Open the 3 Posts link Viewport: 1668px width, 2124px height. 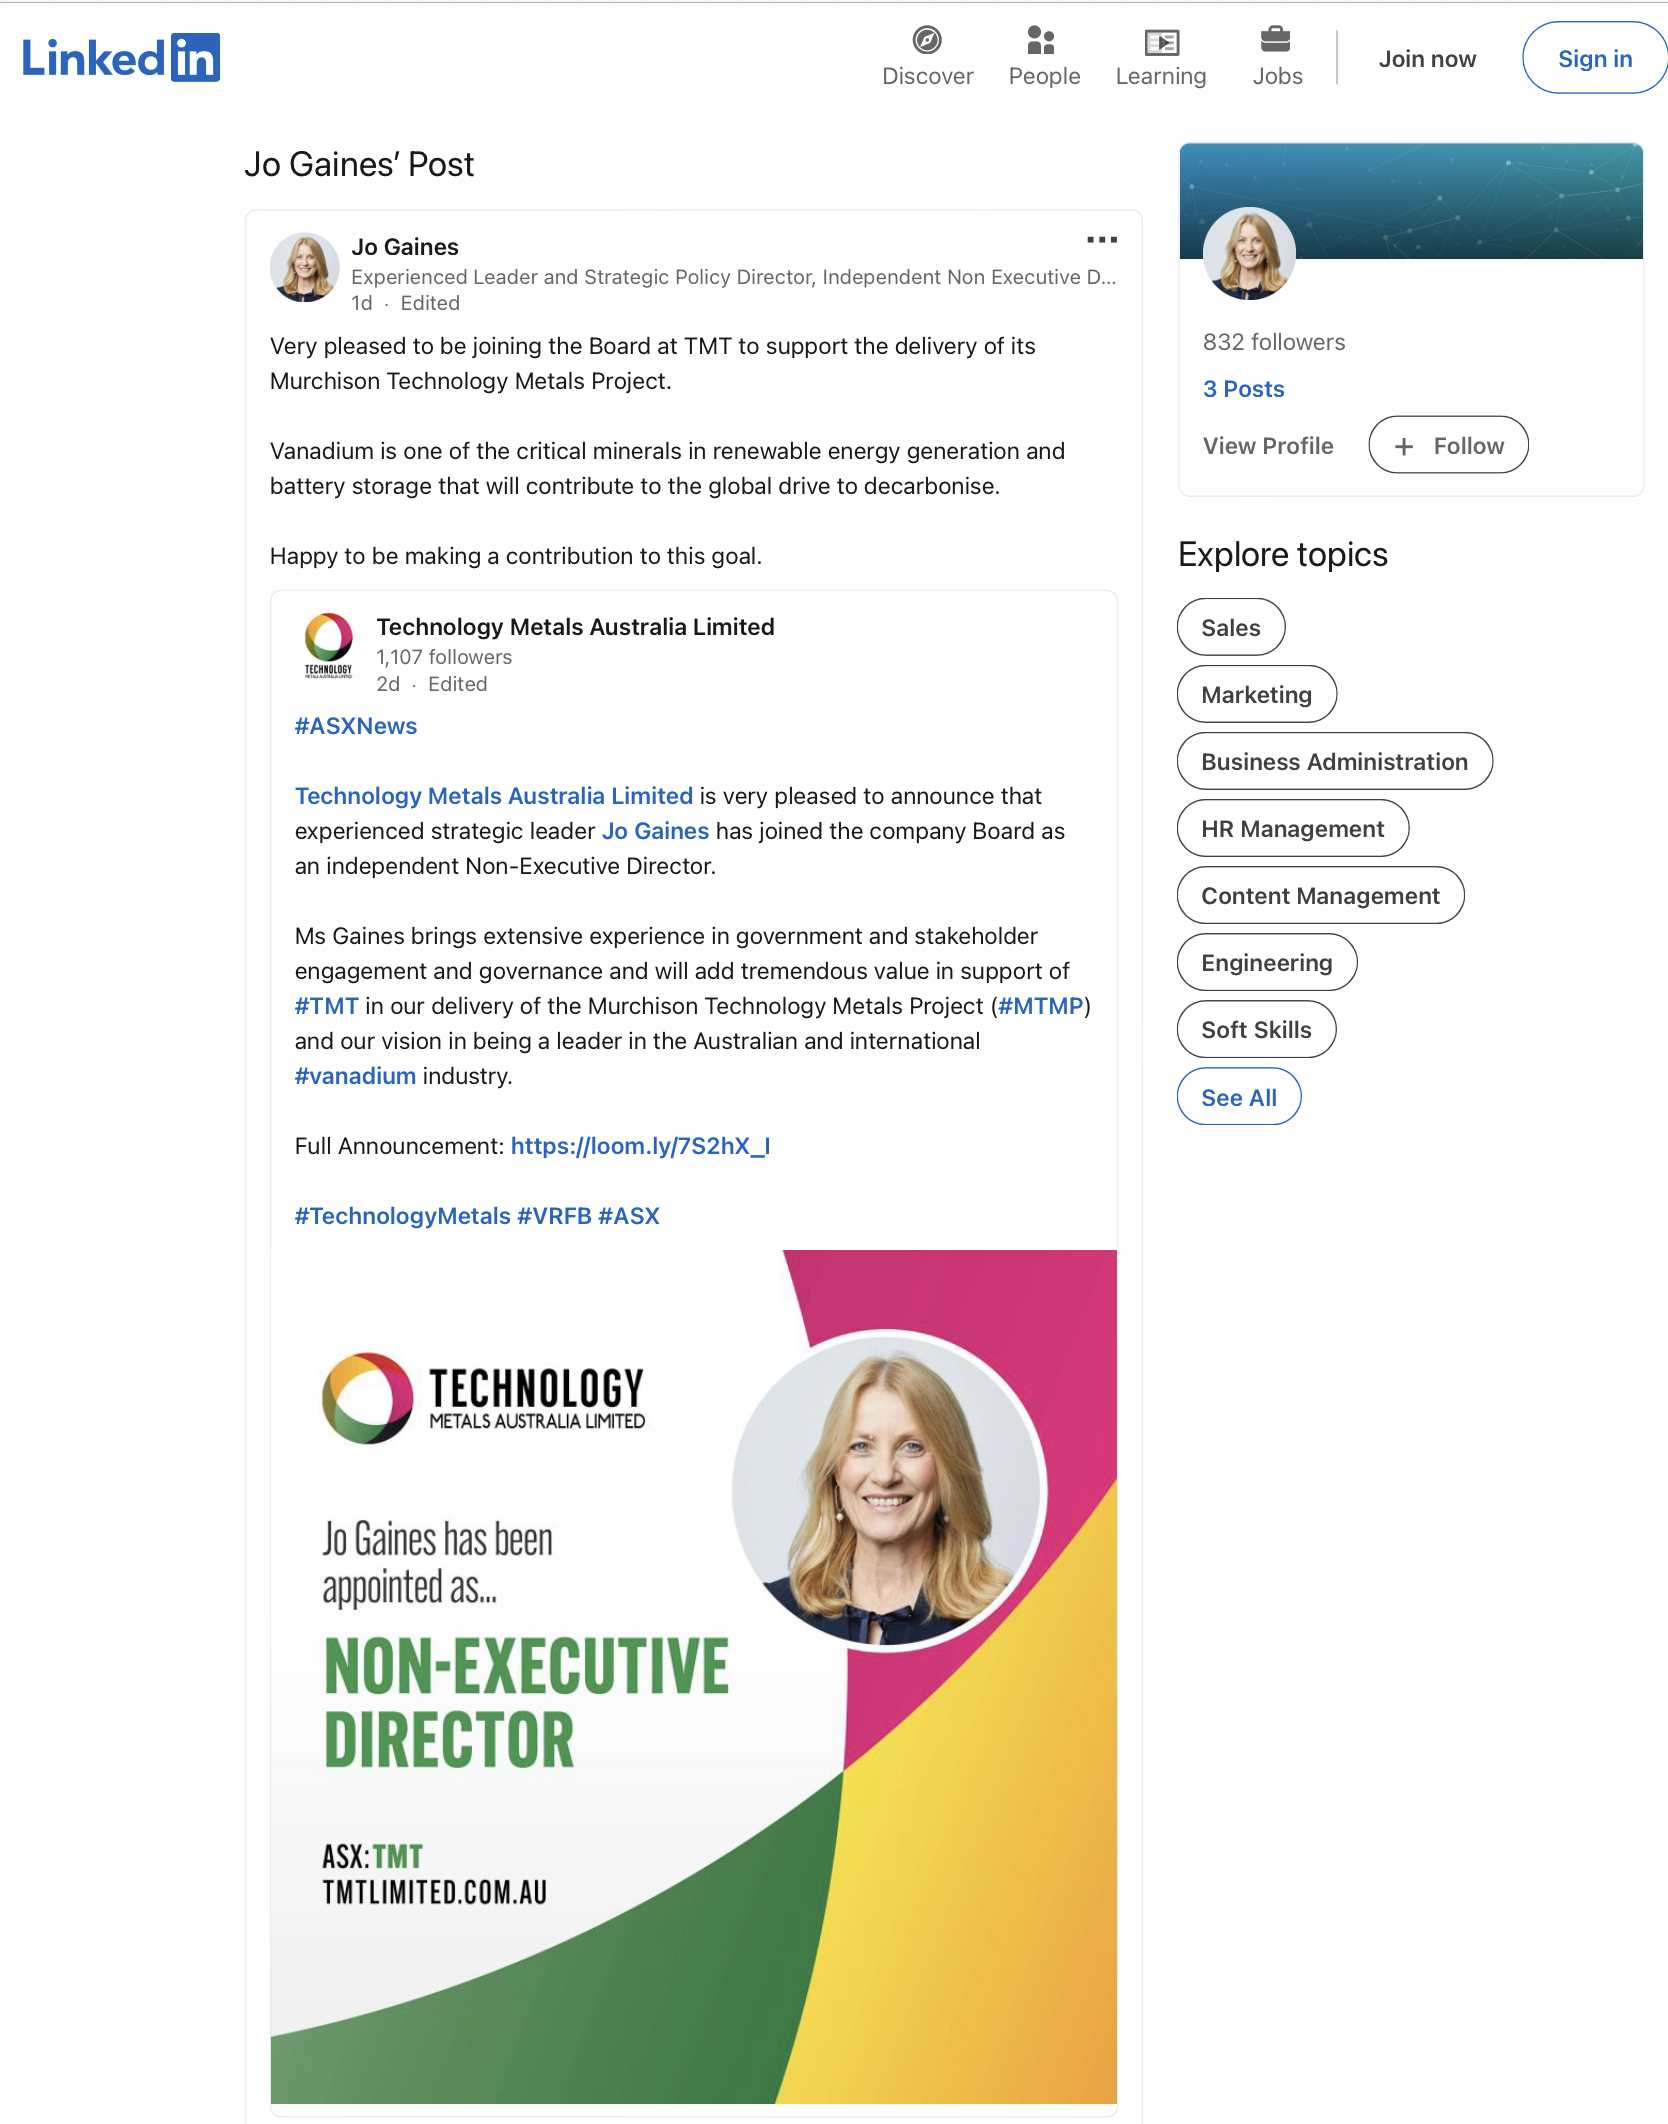click(x=1243, y=389)
